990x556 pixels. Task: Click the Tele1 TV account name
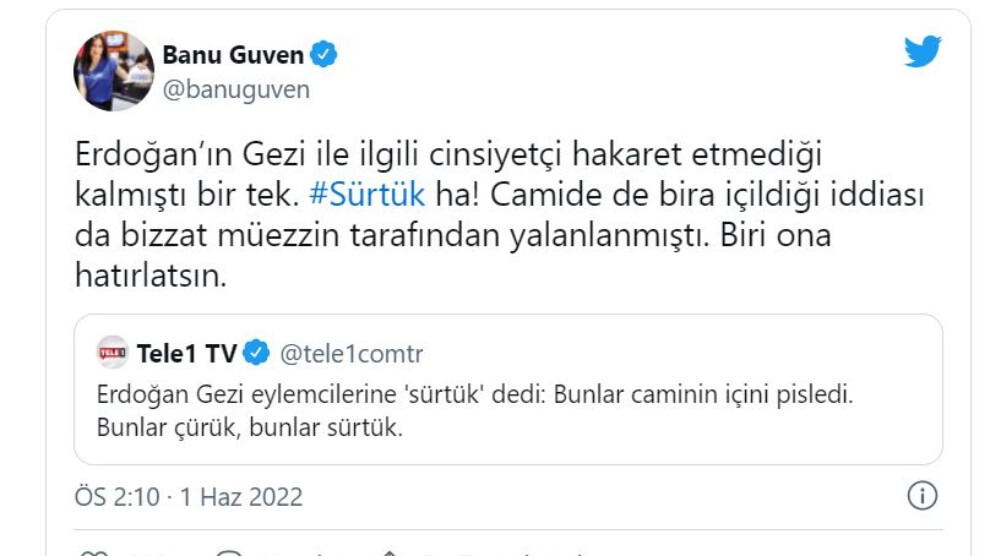tap(186, 353)
